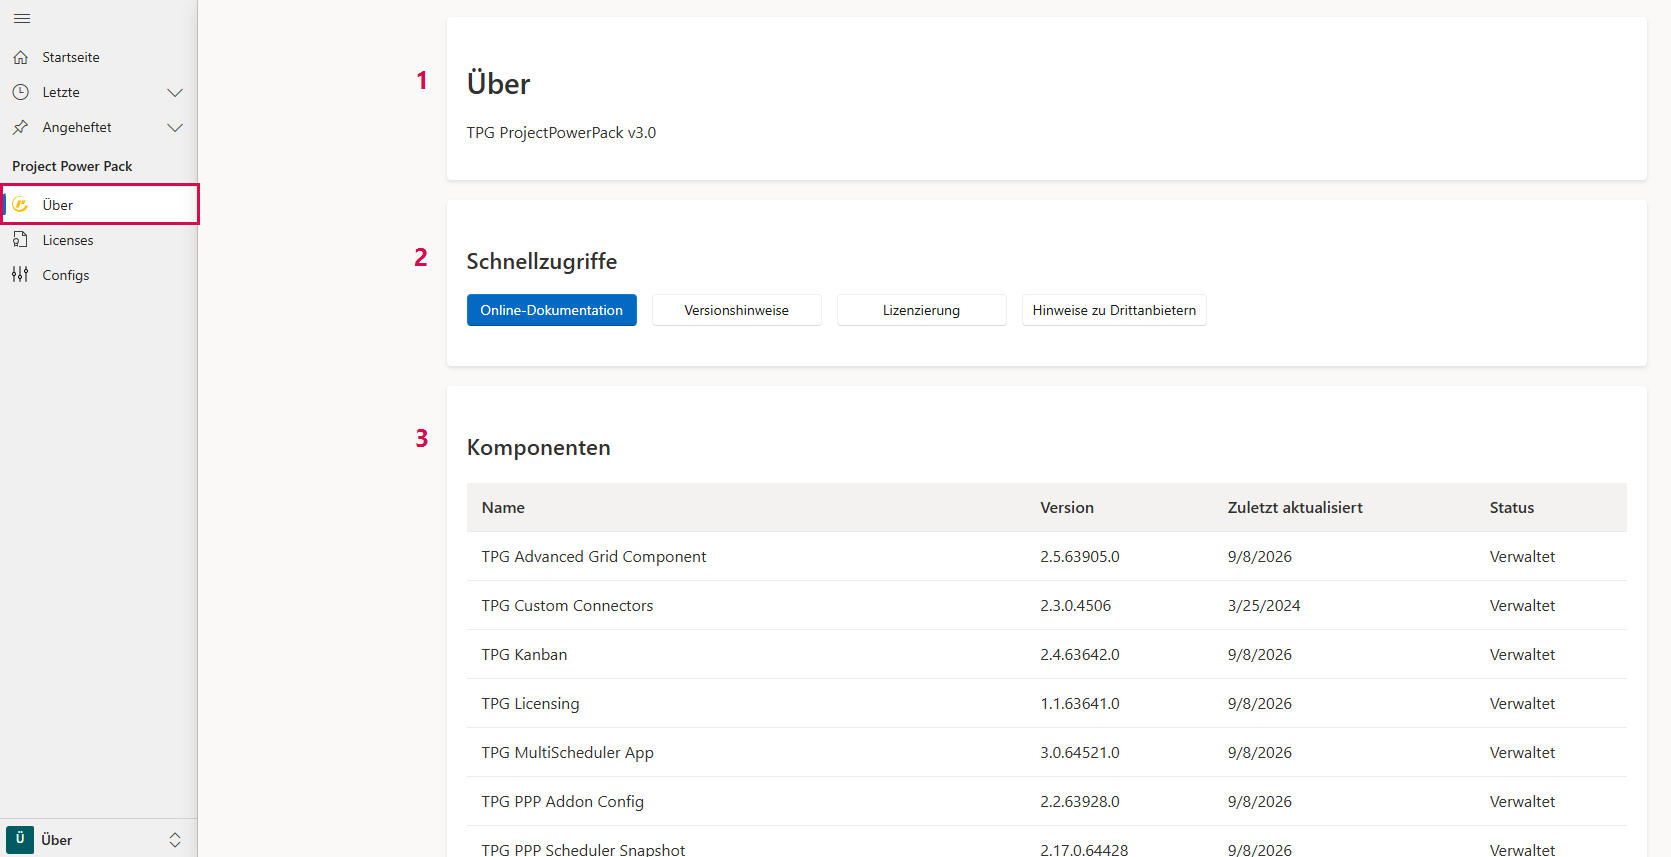This screenshot has height=857, width=1671.
Task: Select TPG Advanced Grid Component row name
Action: (x=594, y=557)
